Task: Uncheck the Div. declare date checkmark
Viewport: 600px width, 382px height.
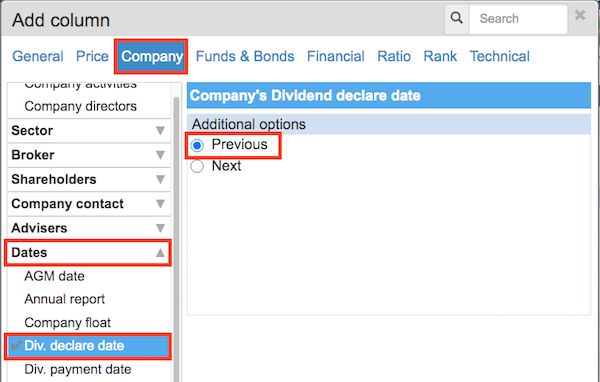Action: click(x=16, y=346)
